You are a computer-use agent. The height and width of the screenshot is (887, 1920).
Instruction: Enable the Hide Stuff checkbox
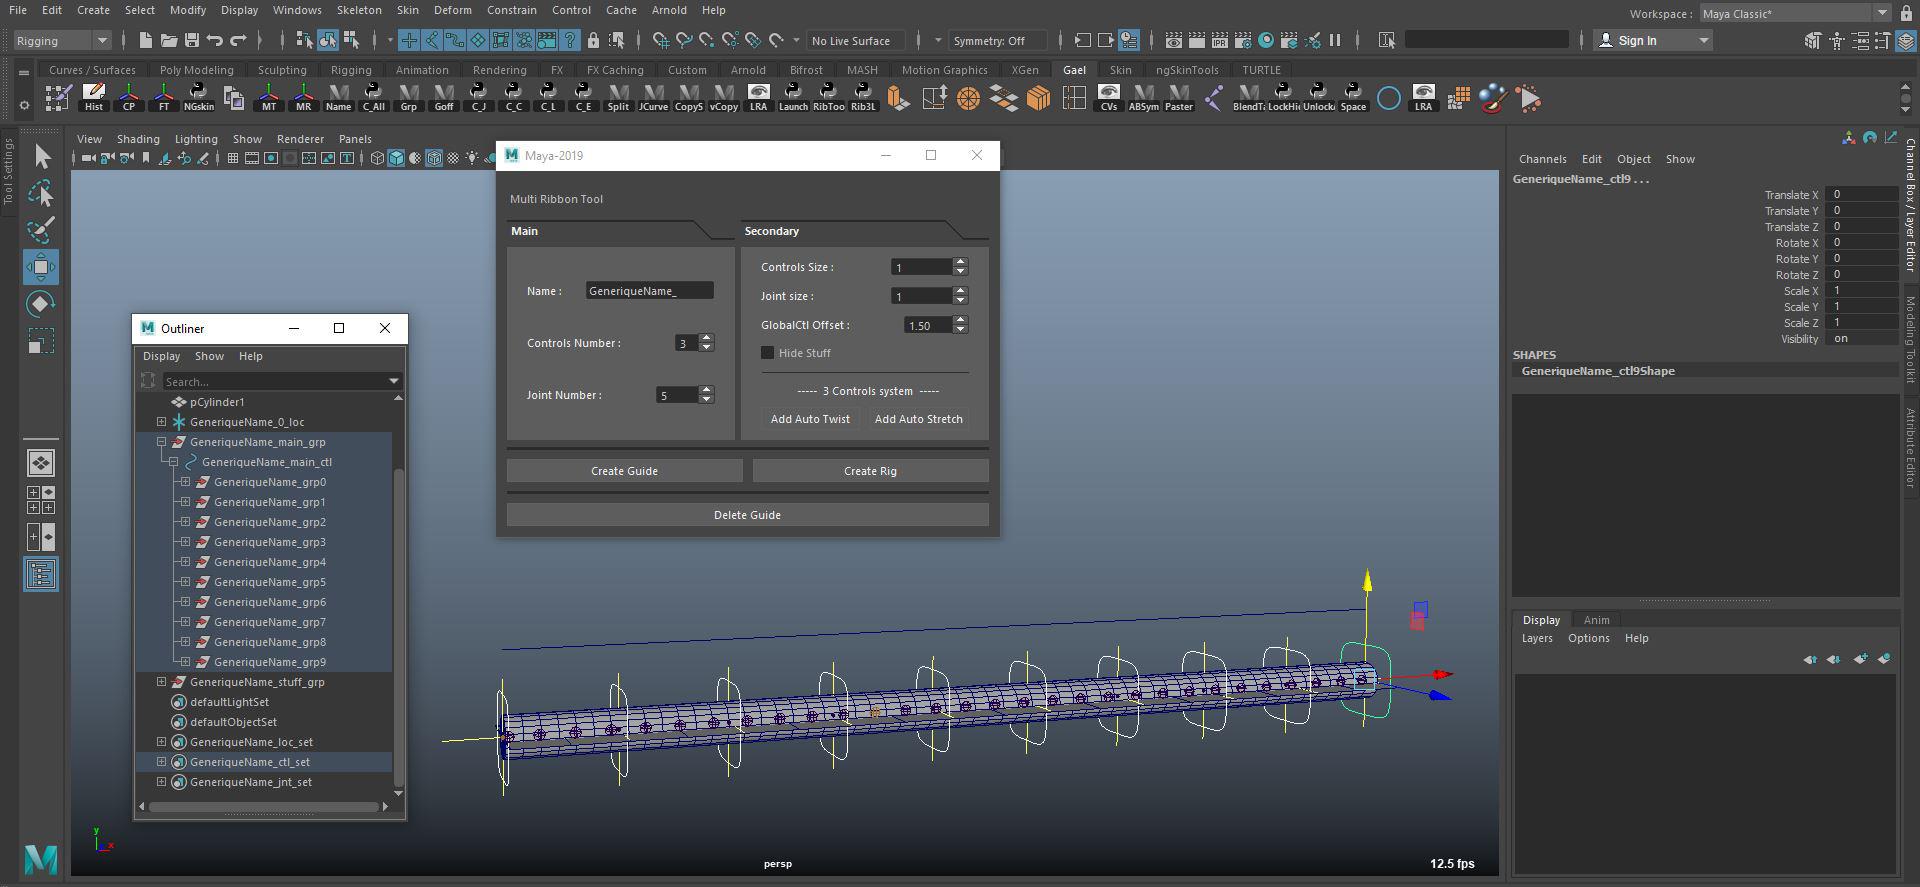point(768,353)
